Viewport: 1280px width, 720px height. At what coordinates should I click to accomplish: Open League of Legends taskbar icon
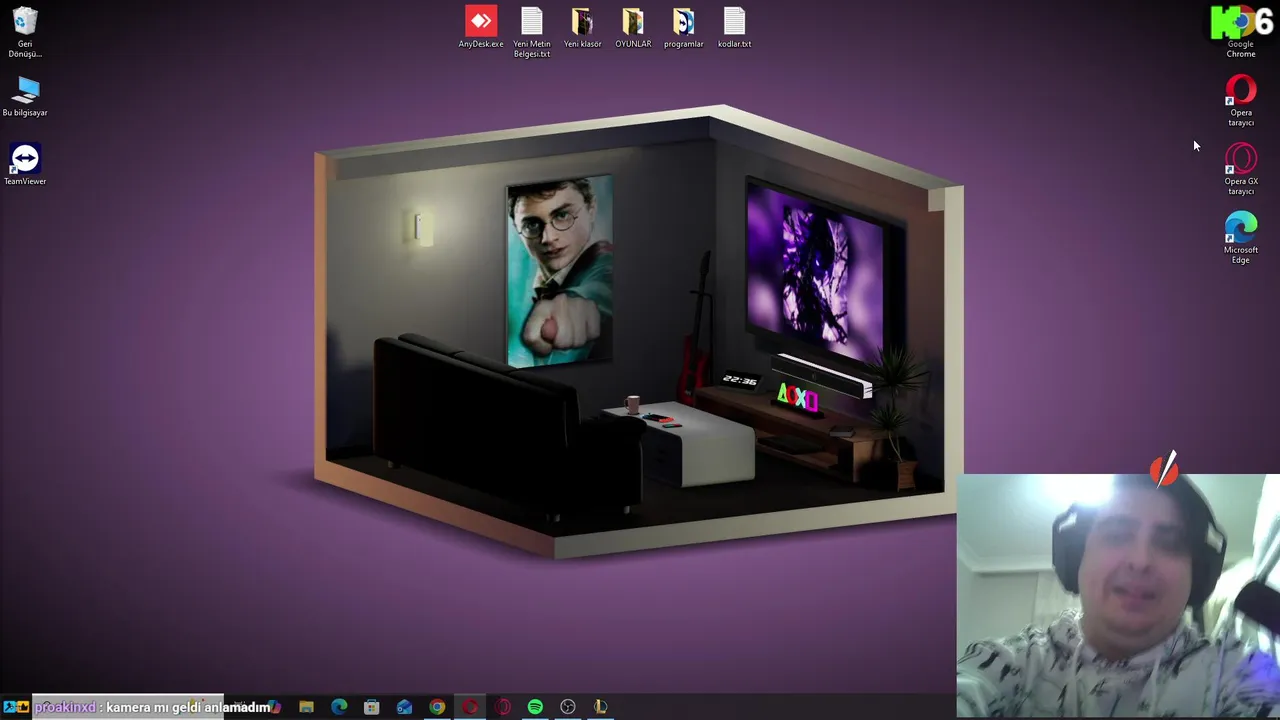(600, 707)
